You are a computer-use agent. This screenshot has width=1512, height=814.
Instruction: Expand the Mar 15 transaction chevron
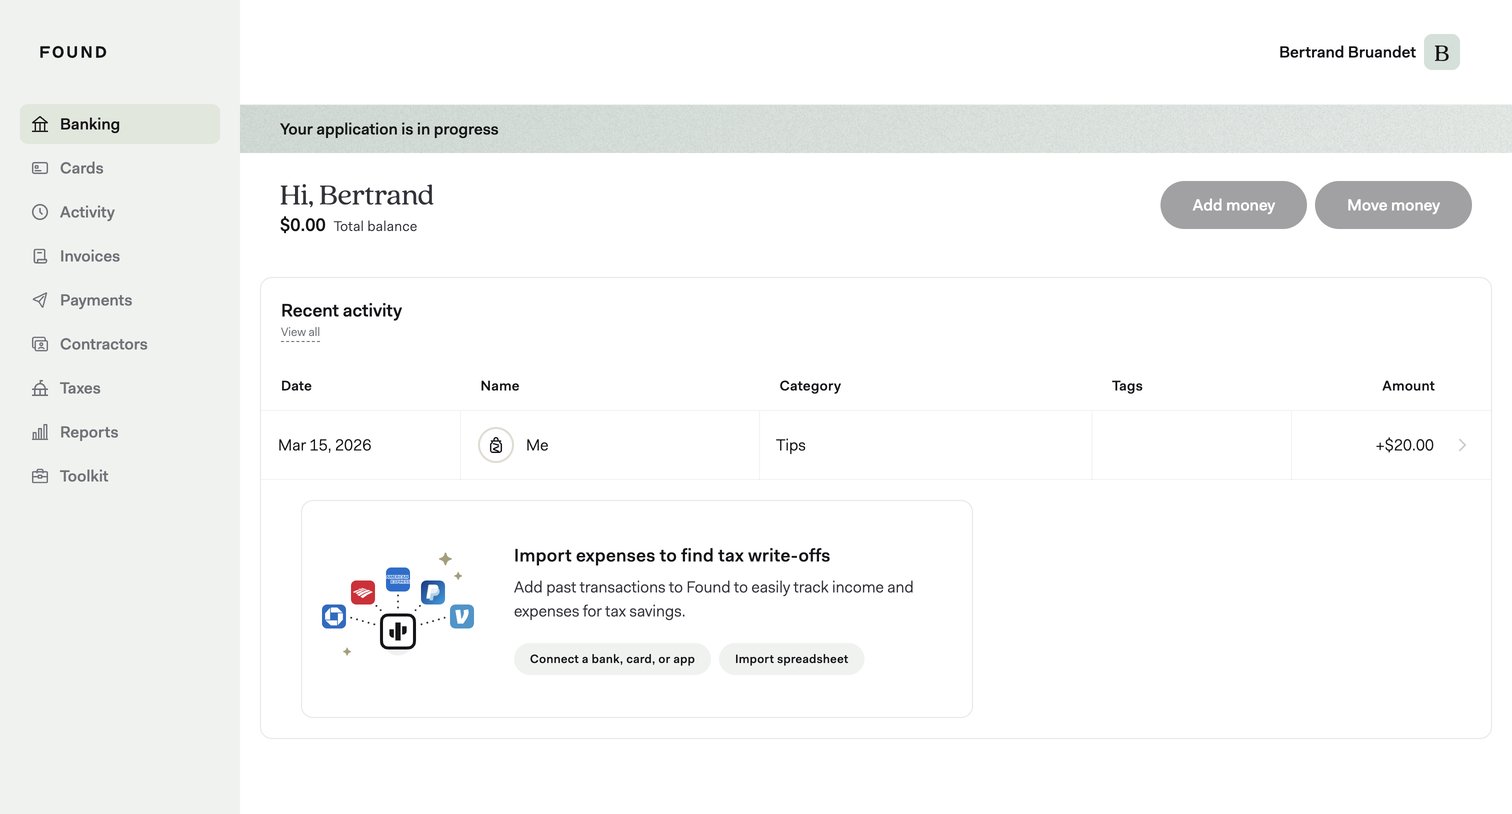coord(1462,445)
